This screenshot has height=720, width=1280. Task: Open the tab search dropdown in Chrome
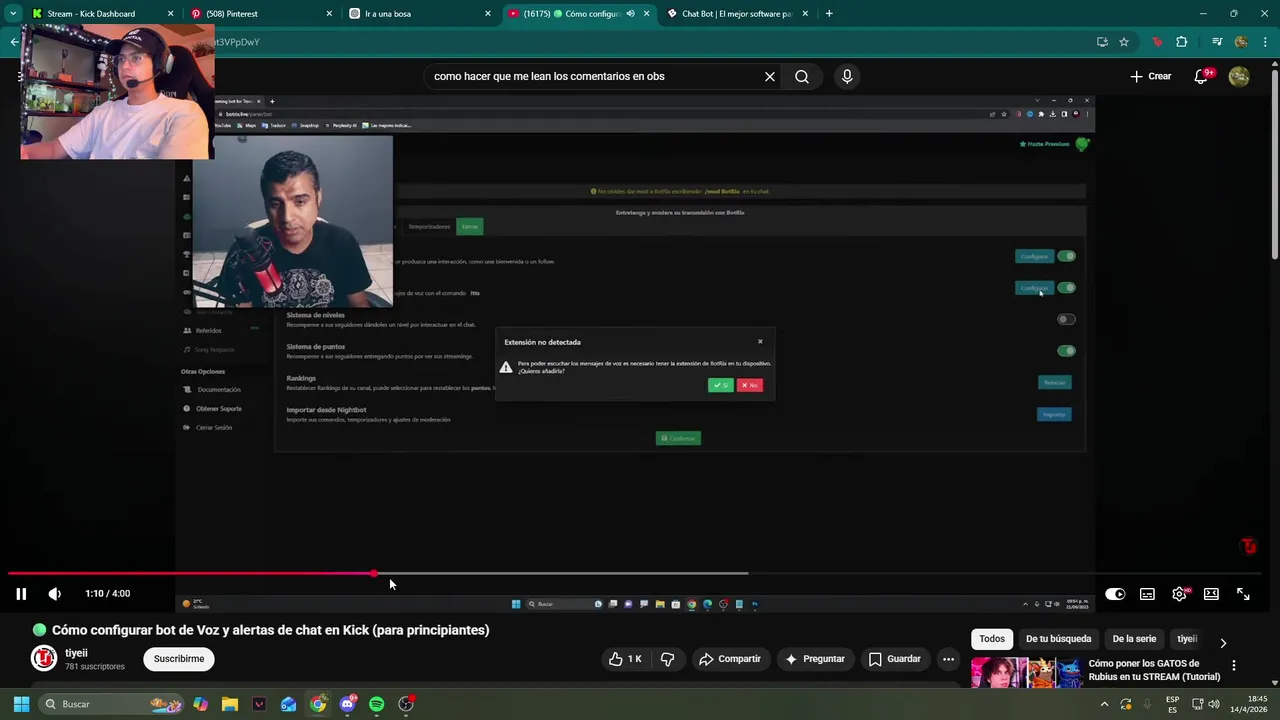13,14
